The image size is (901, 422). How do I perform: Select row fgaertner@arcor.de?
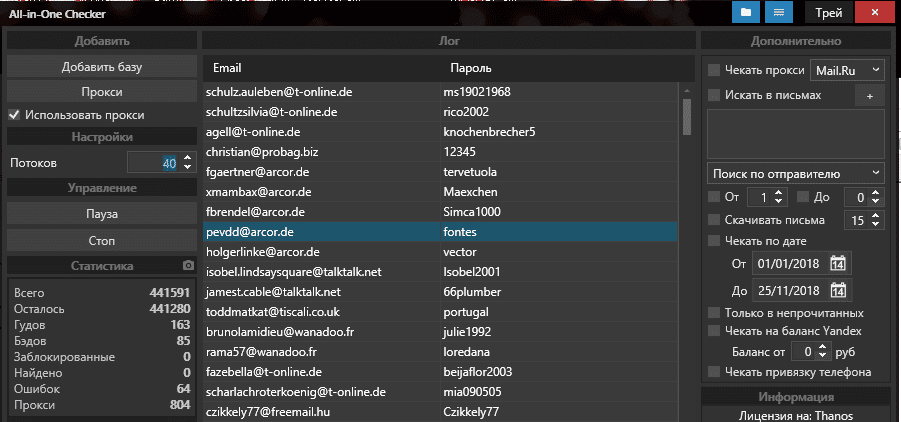point(440,172)
